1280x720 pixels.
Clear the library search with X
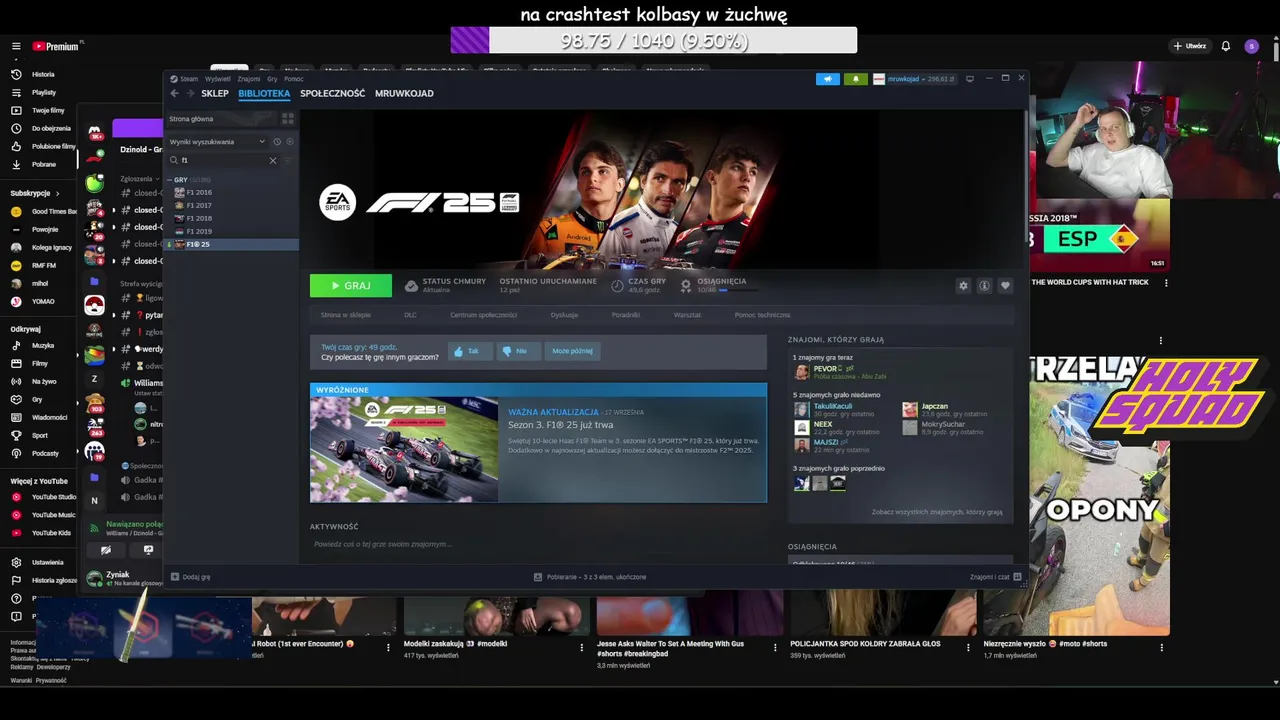click(x=273, y=160)
